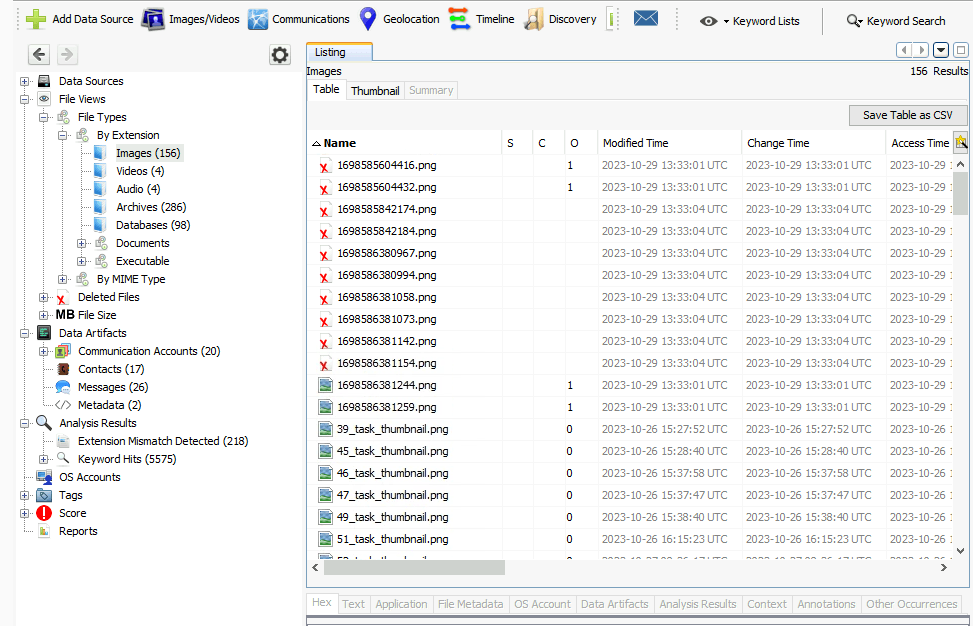Viewport: 973px width, 626px height.
Task: Click the Data Artifacts icon
Action: (x=44, y=333)
